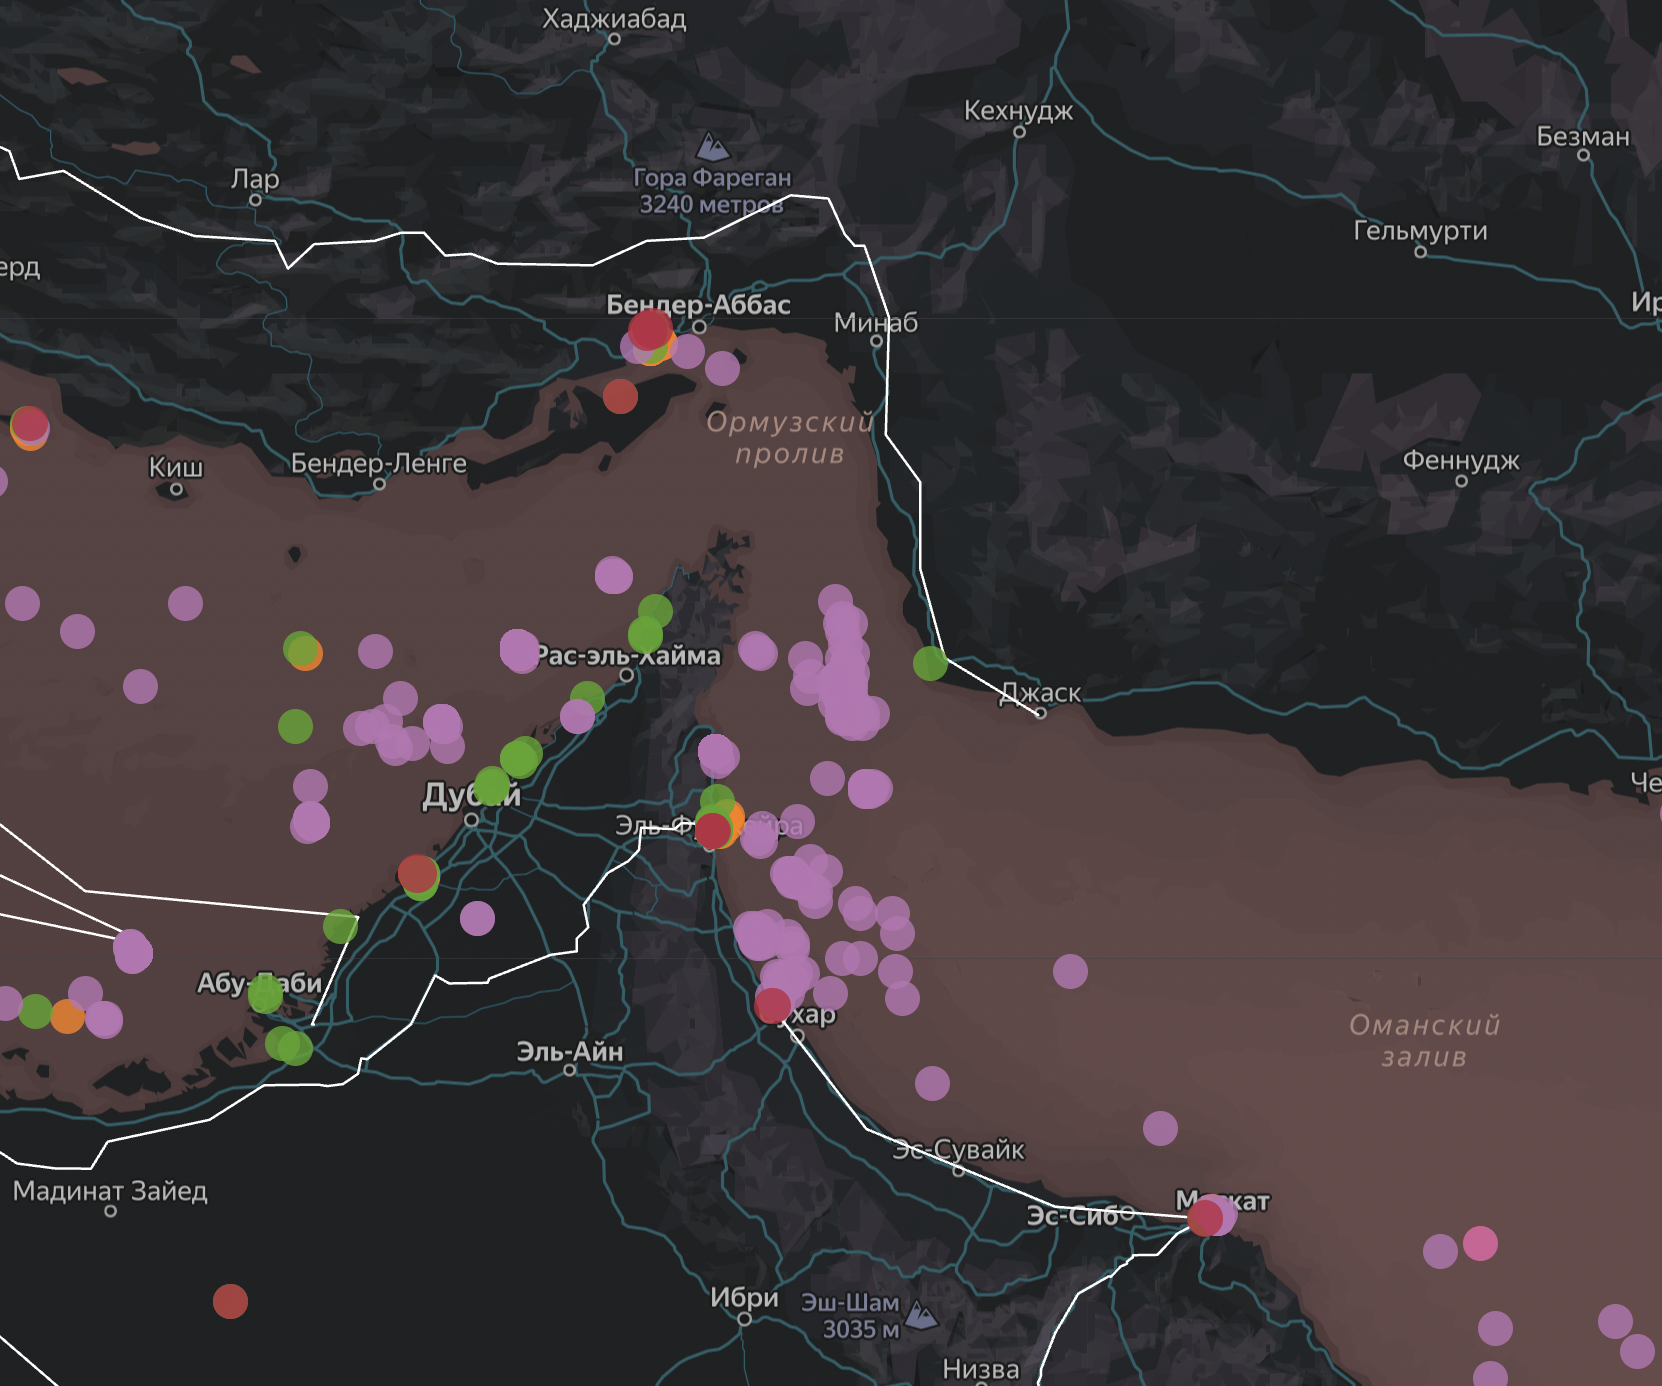Click the Безман city label
The width and height of the screenshot is (1662, 1386).
1583,136
